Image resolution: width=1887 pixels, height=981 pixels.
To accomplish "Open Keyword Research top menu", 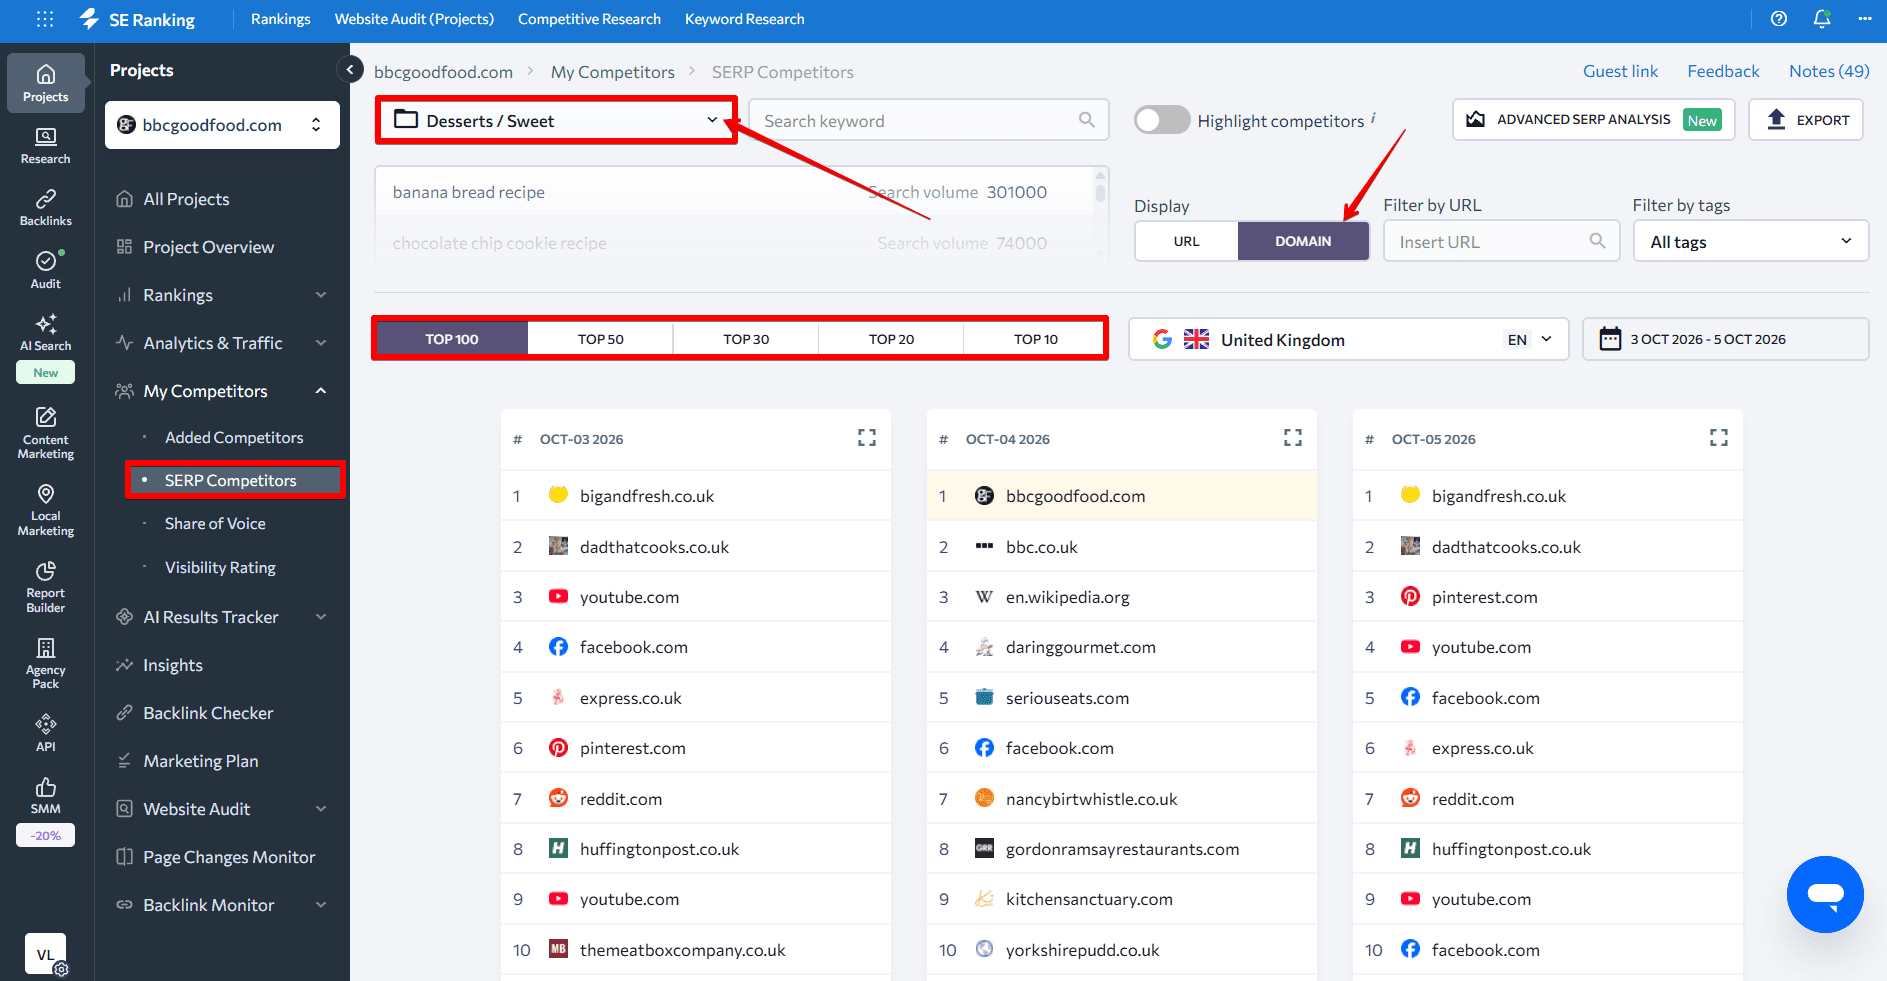I will point(744,19).
